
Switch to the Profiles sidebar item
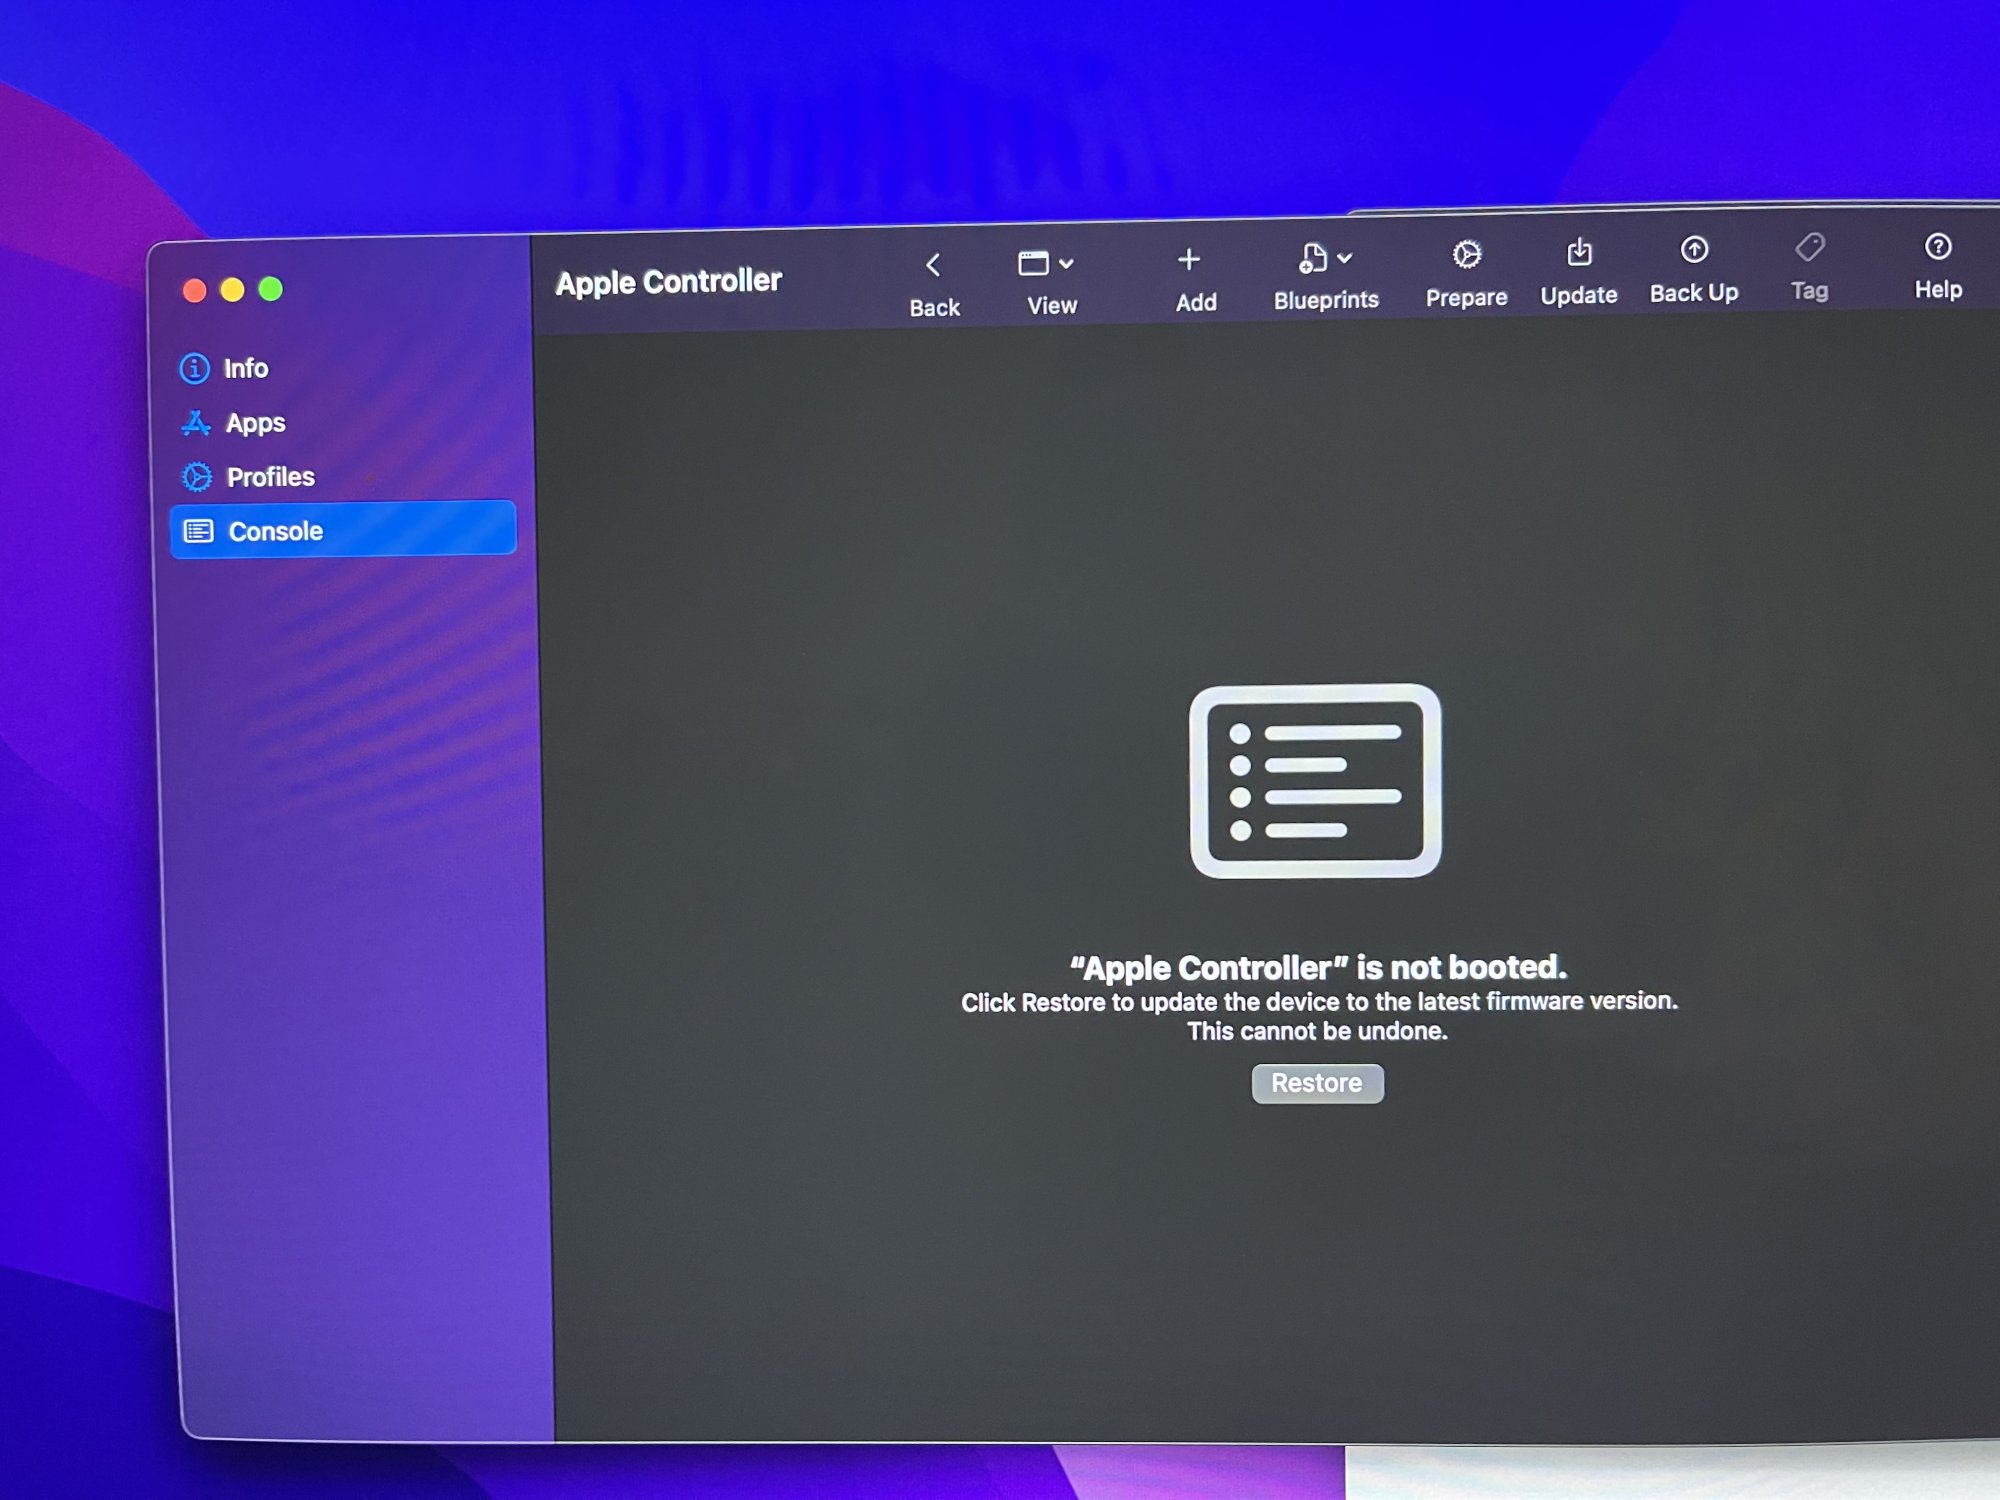click(270, 477)
